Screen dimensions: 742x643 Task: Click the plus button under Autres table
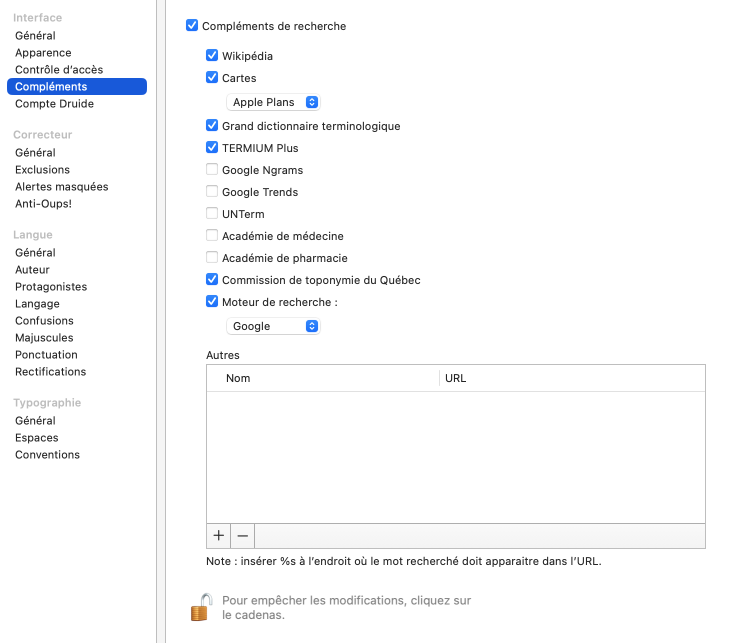point(218,535)
